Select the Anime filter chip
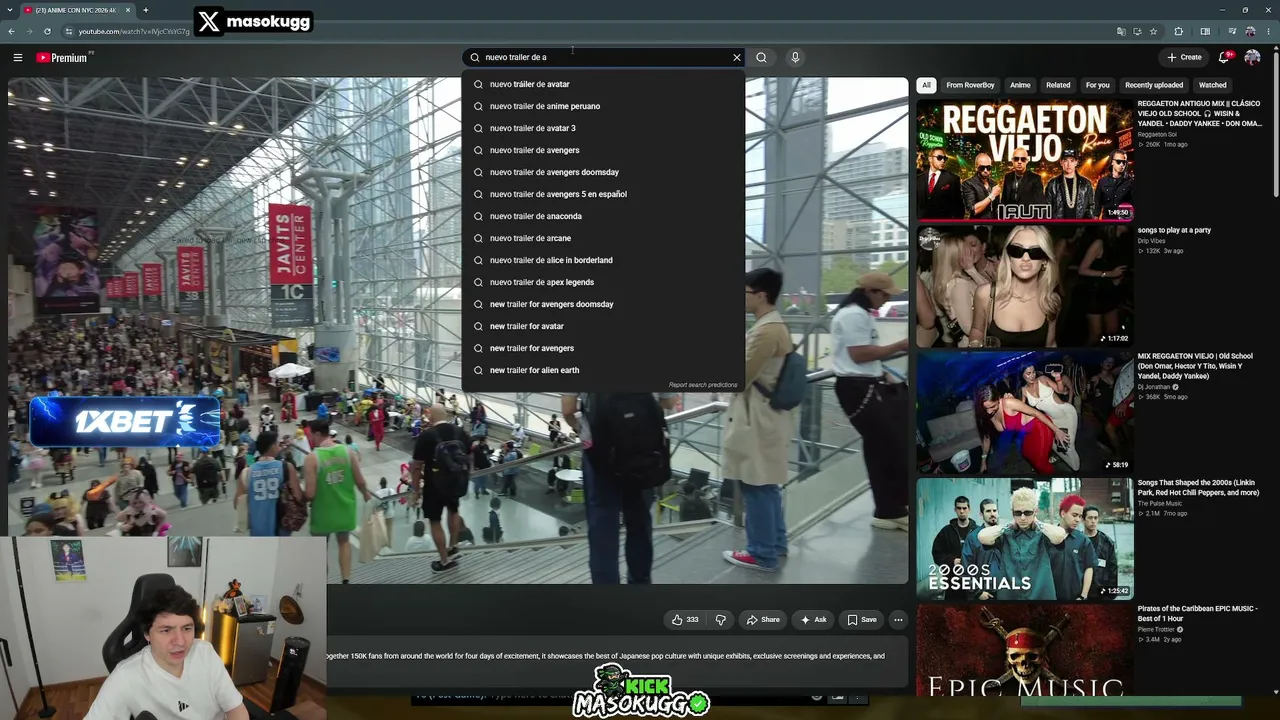 coord(1020,85)
